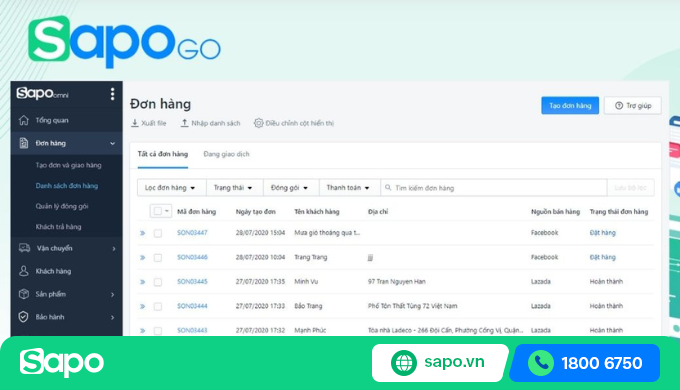The height and width of the screenshot is (390, 680).
Task: Toggle the select-all orders checkbox
Action: (x=157, y=211)
